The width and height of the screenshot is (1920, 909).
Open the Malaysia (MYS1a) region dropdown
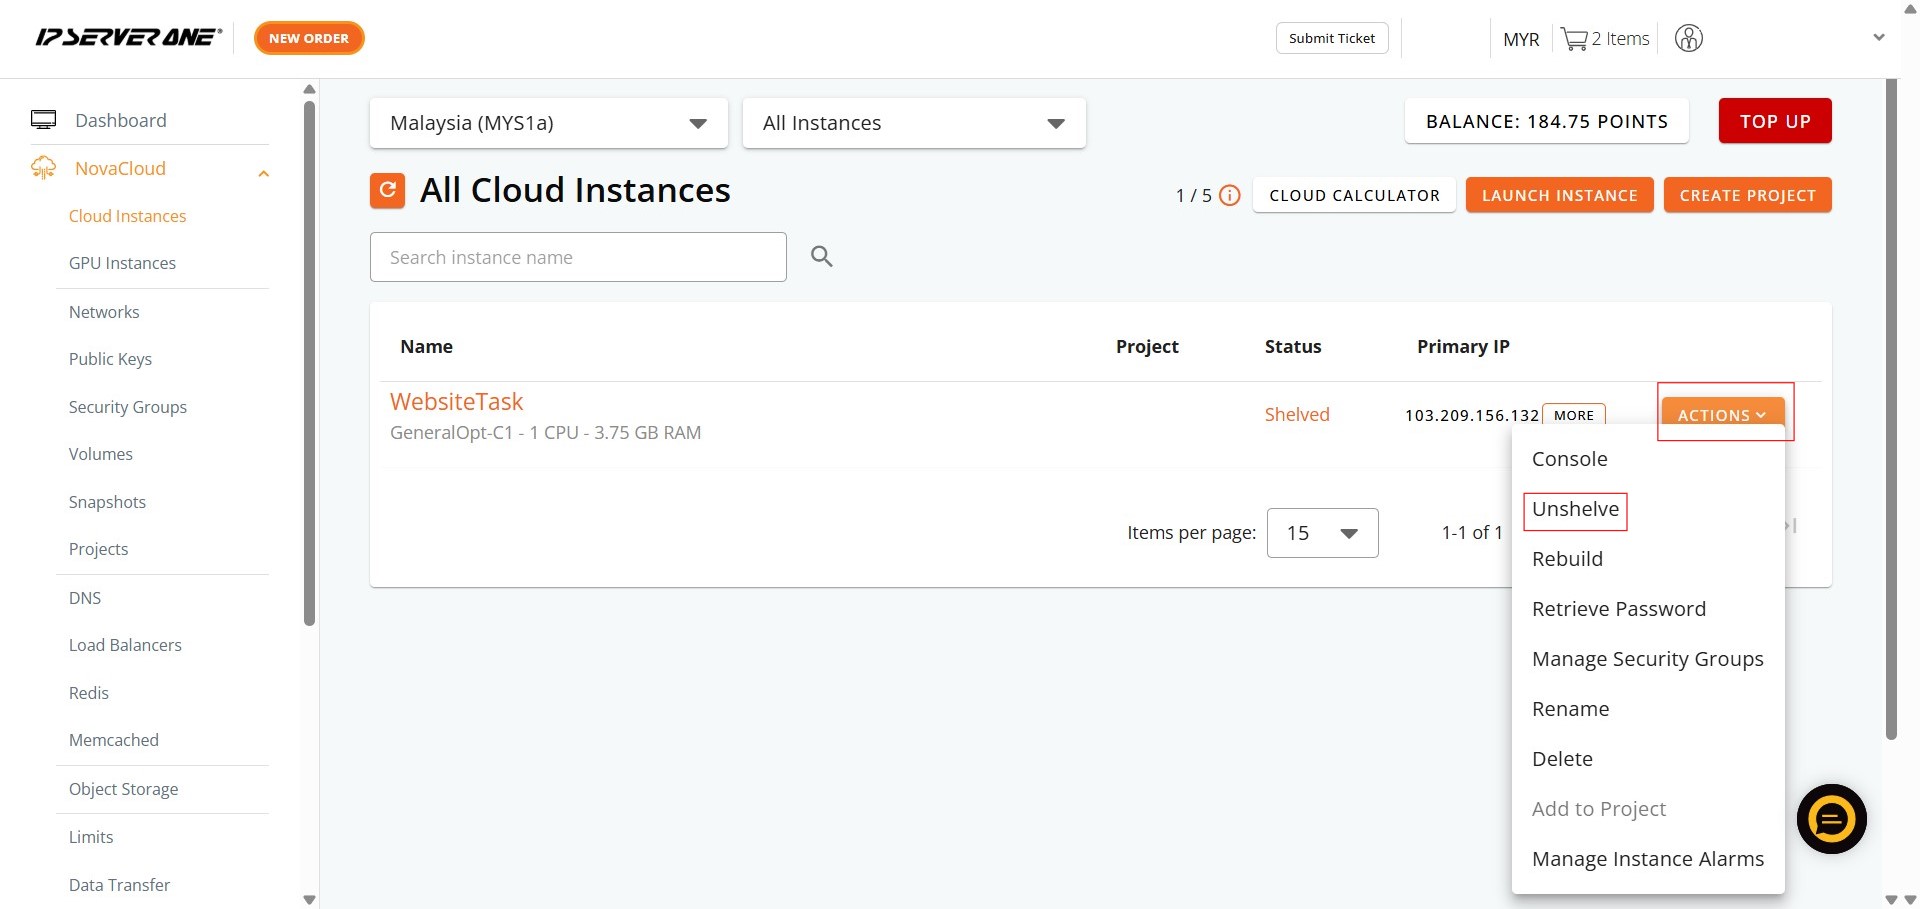pyautogui.click(x=549, y=123)
